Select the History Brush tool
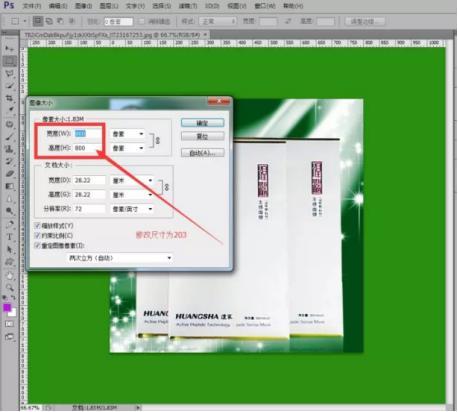458x412 pixels. pyautogui.click(x=9, y=161)
